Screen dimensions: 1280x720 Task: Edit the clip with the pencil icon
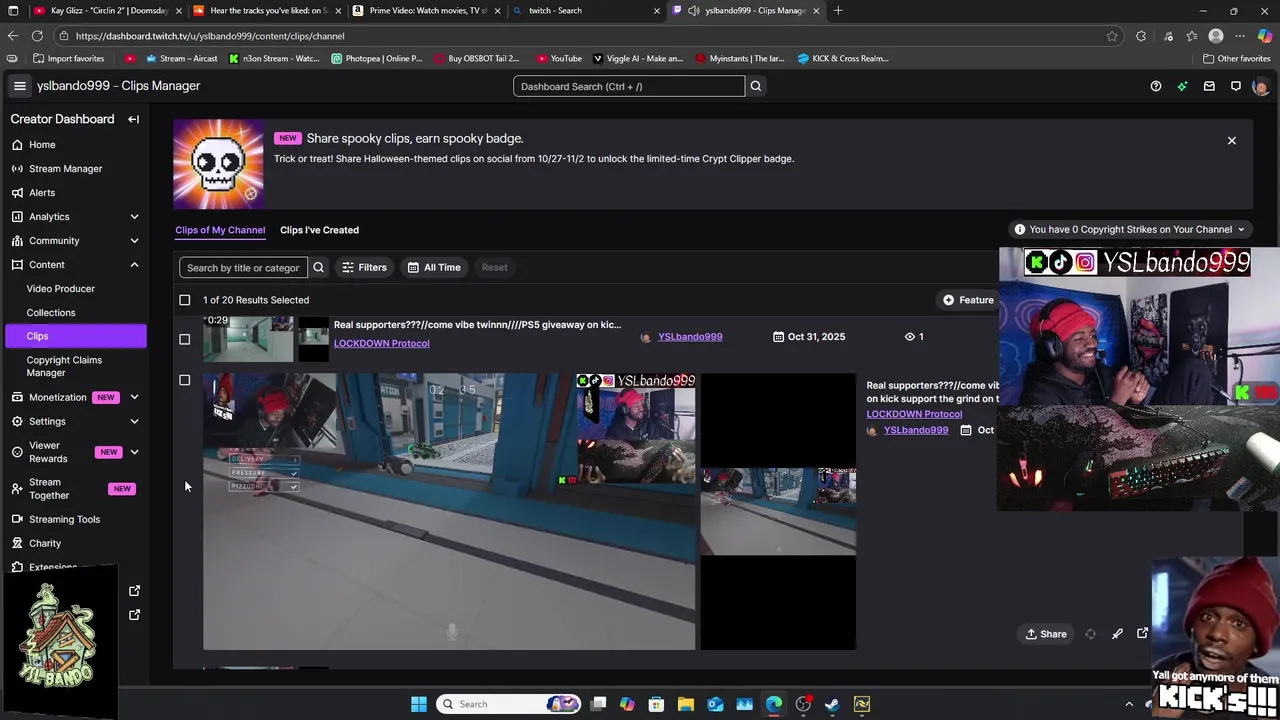1117,634
